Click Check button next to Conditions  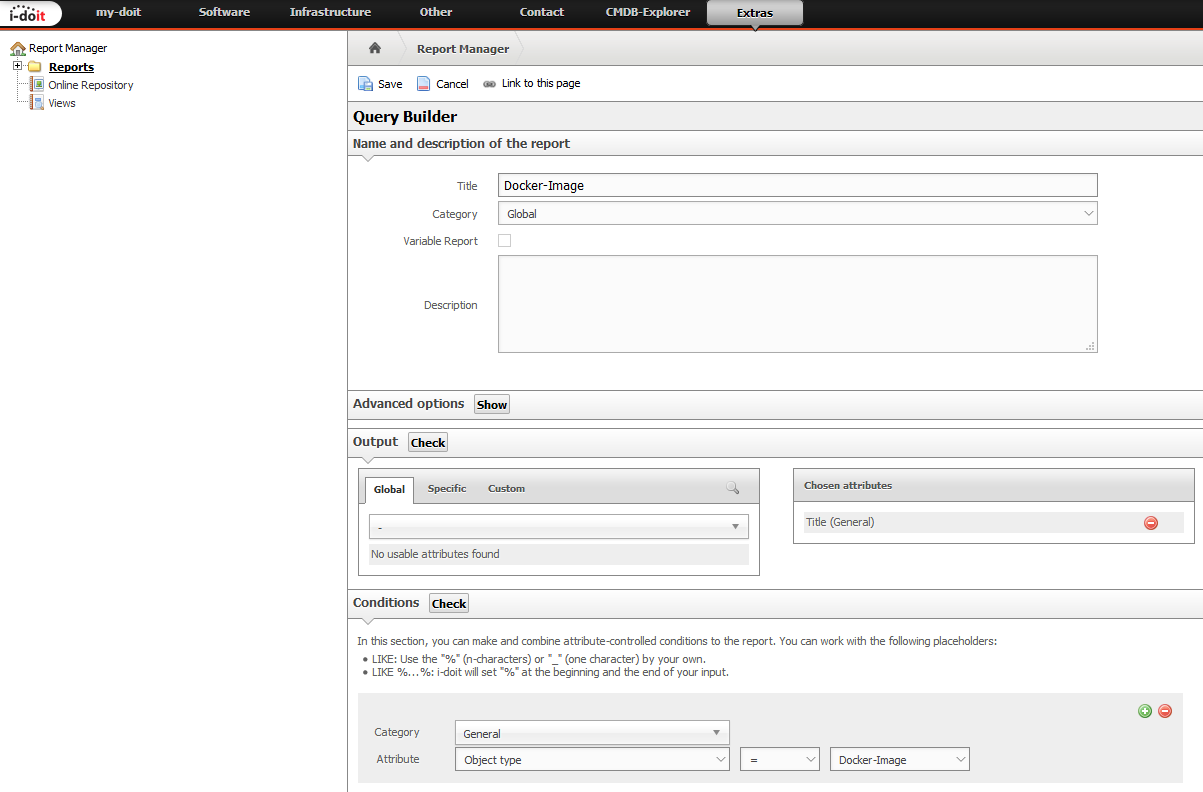tap(449, 603)
